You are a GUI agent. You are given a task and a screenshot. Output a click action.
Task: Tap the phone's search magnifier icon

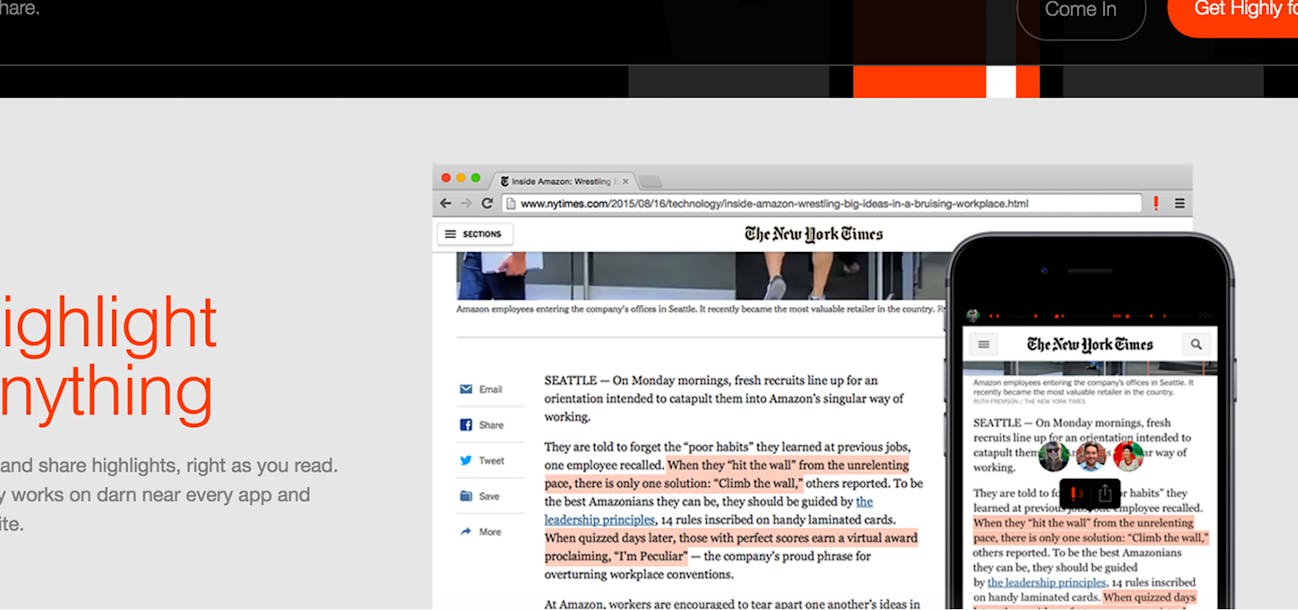pyautogui.click(x=1196, y=344)
